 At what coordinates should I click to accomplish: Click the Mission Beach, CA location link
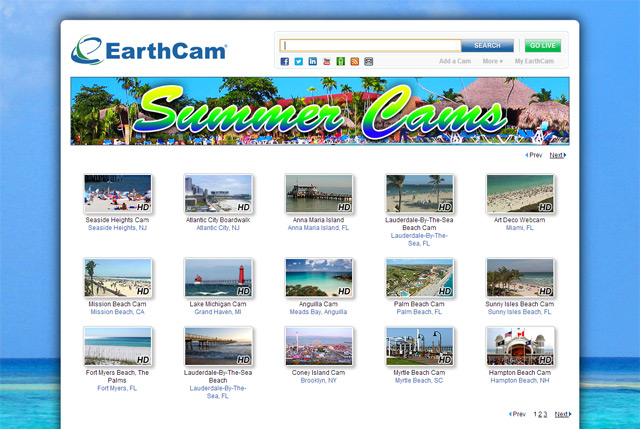coord(117,312)
